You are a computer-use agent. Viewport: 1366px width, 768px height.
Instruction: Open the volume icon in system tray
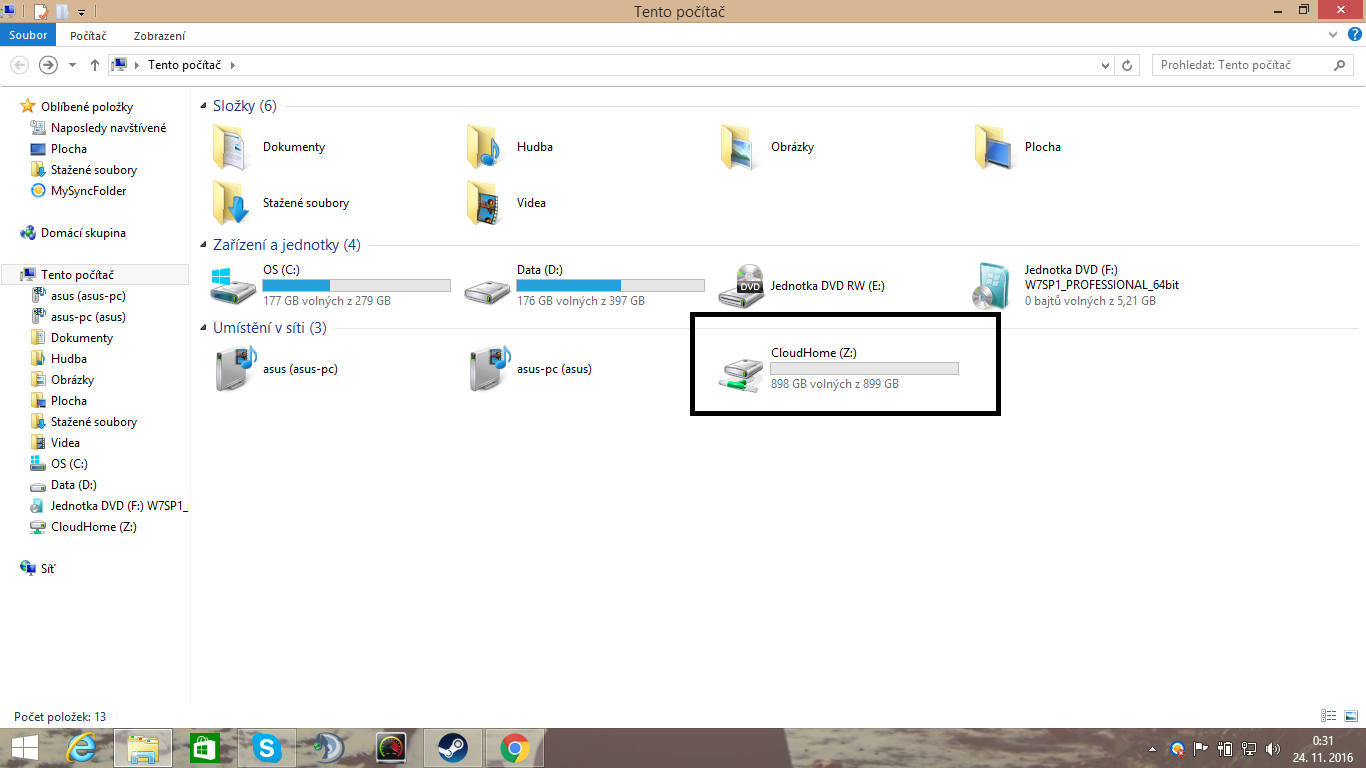pyautogui.click(x=1272, y=748)
